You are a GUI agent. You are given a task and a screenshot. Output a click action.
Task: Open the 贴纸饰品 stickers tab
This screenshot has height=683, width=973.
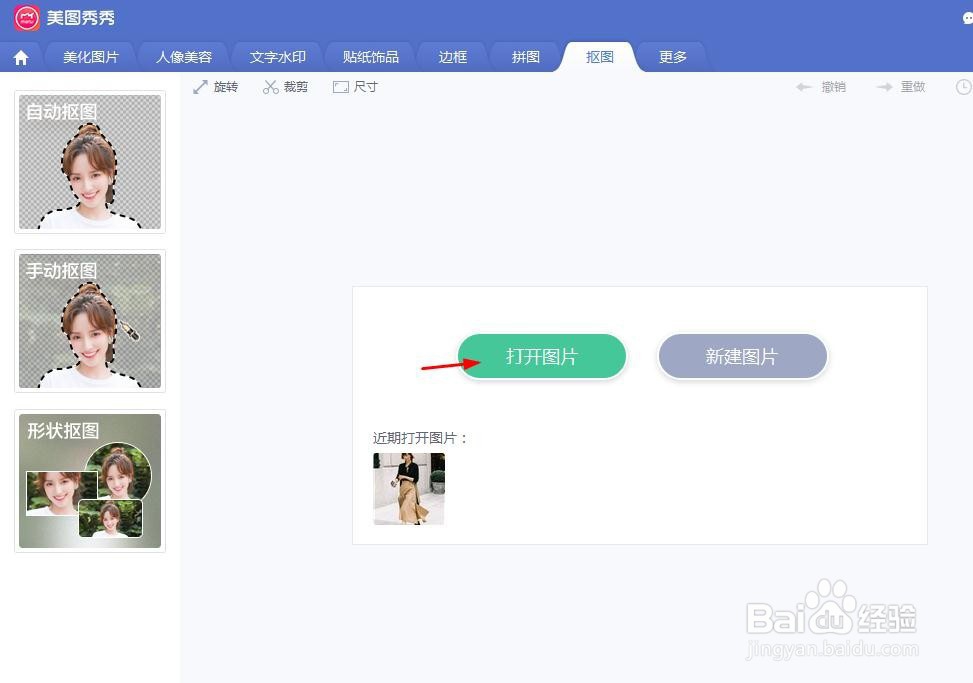(369, 57)
